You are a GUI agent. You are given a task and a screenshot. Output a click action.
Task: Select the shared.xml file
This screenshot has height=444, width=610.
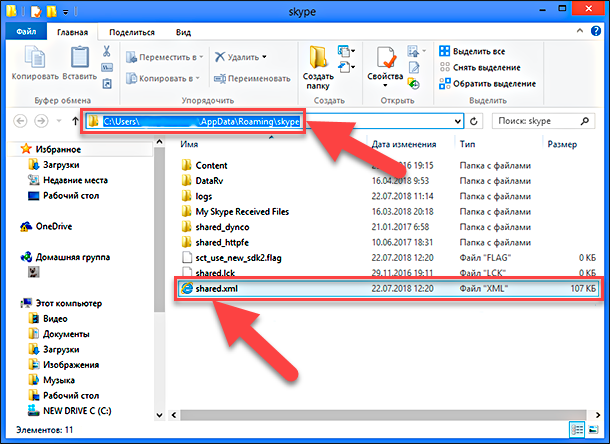(x=388, y=288)
